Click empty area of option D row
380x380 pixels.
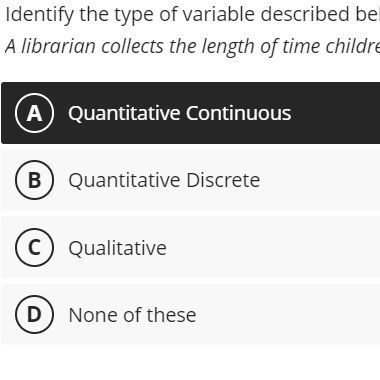(x=287, y=314)
